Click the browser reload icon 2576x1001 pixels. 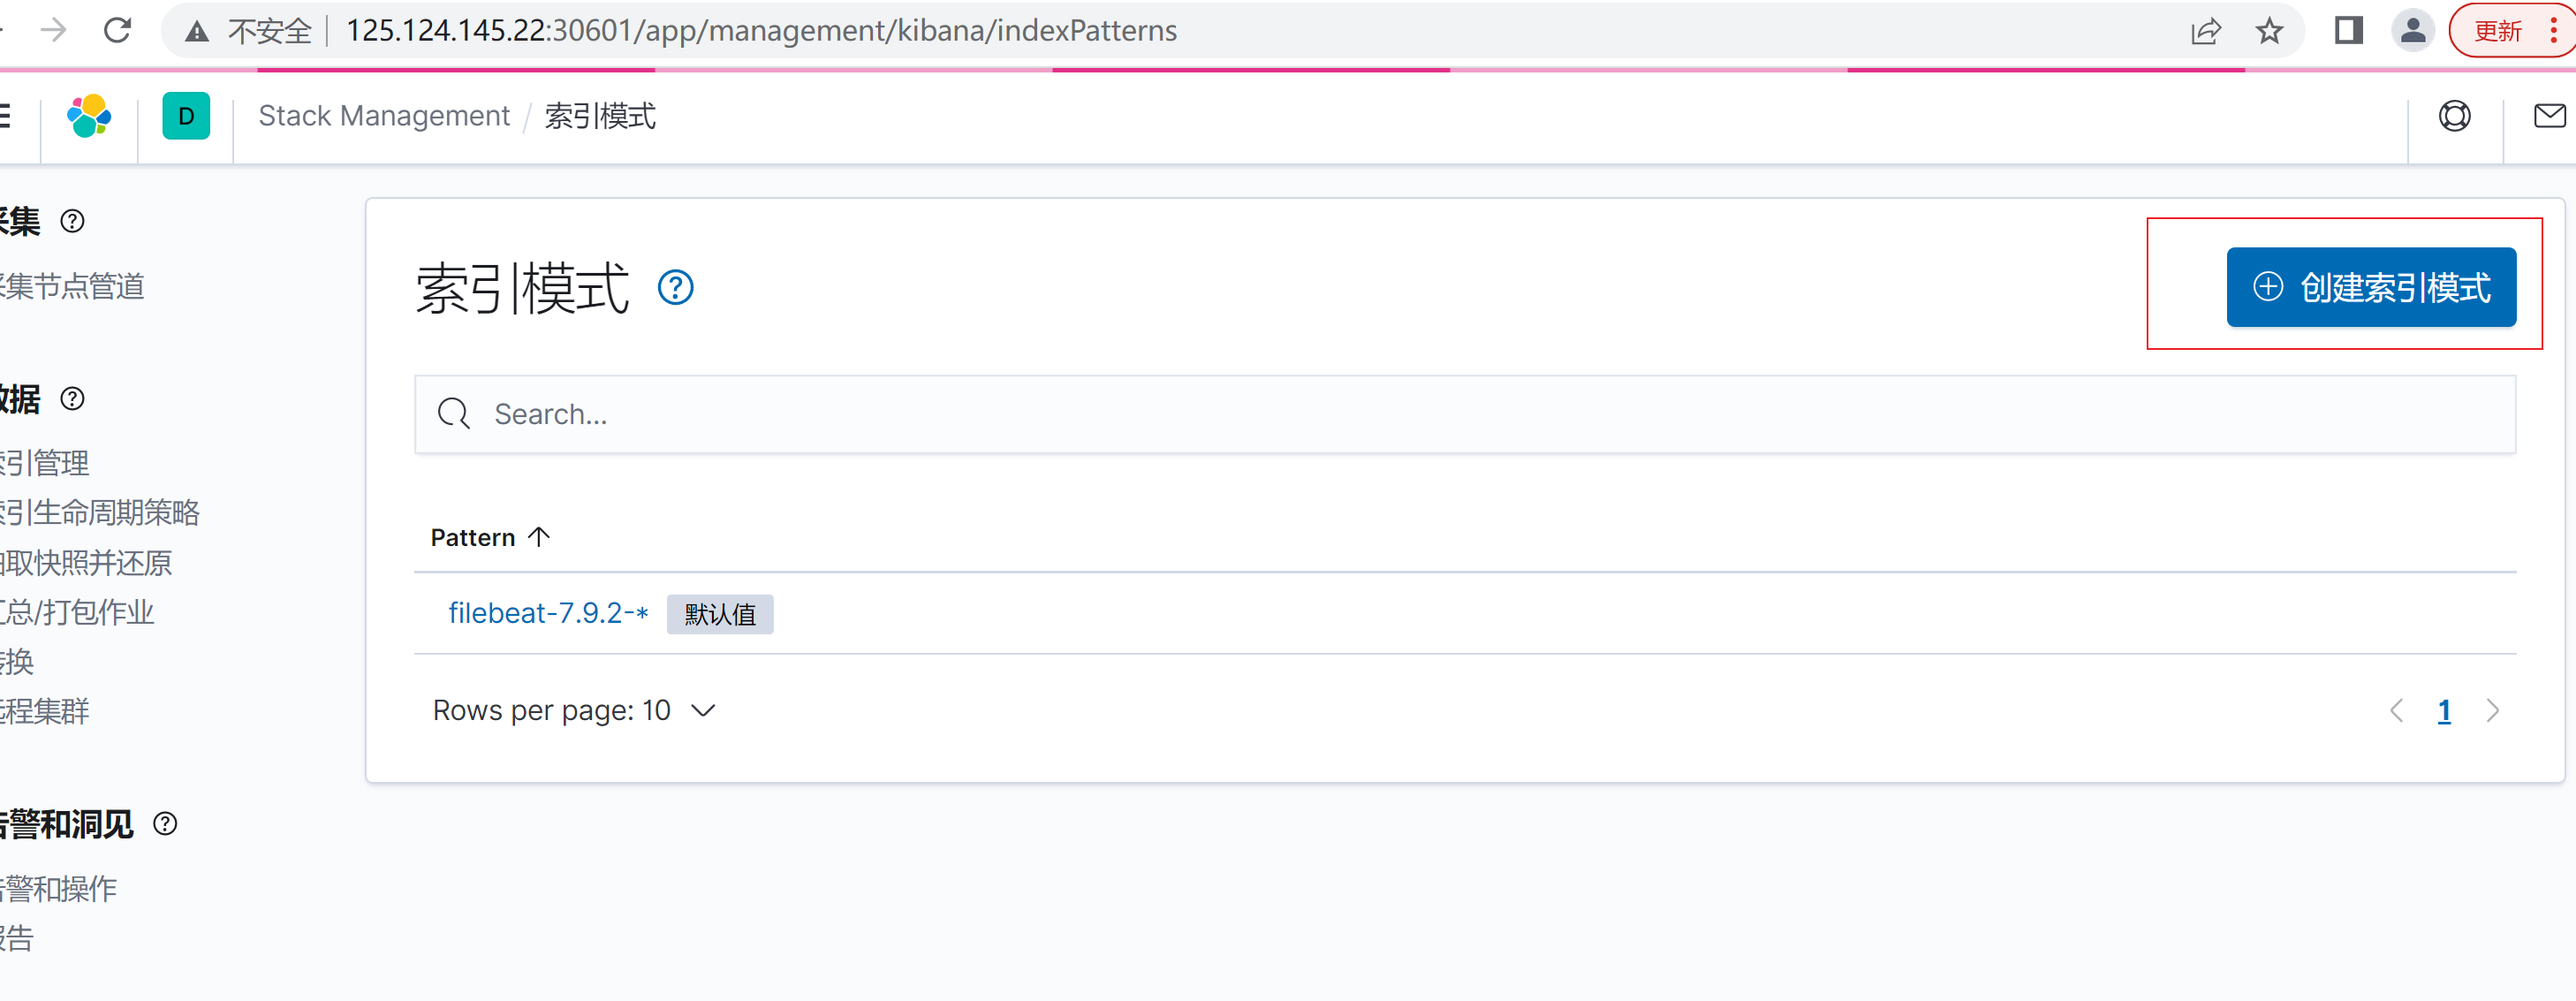coord(118,31)
